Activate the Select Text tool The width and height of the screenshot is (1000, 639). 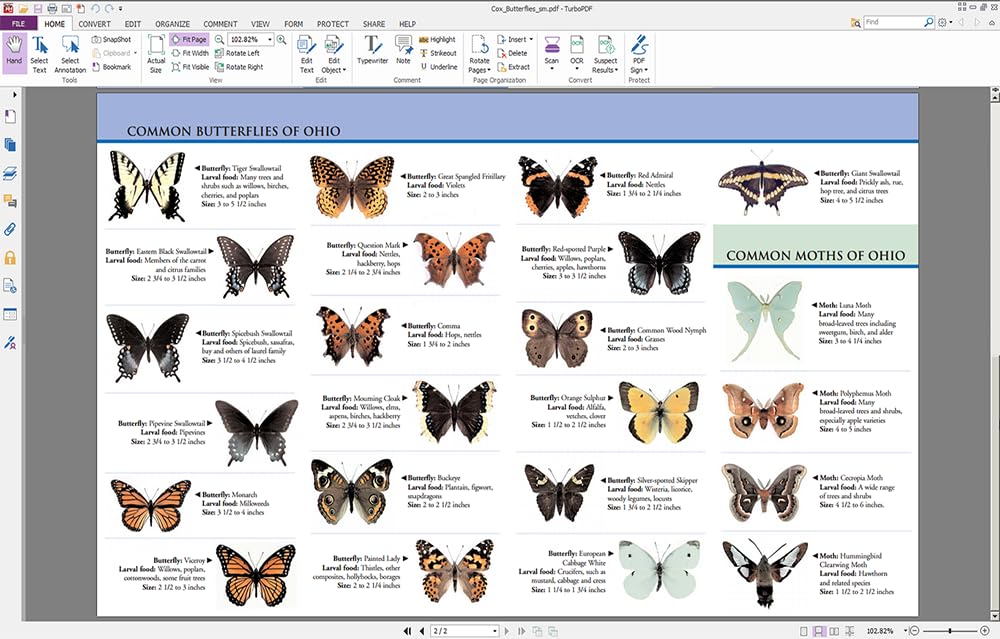click(39, 52)
